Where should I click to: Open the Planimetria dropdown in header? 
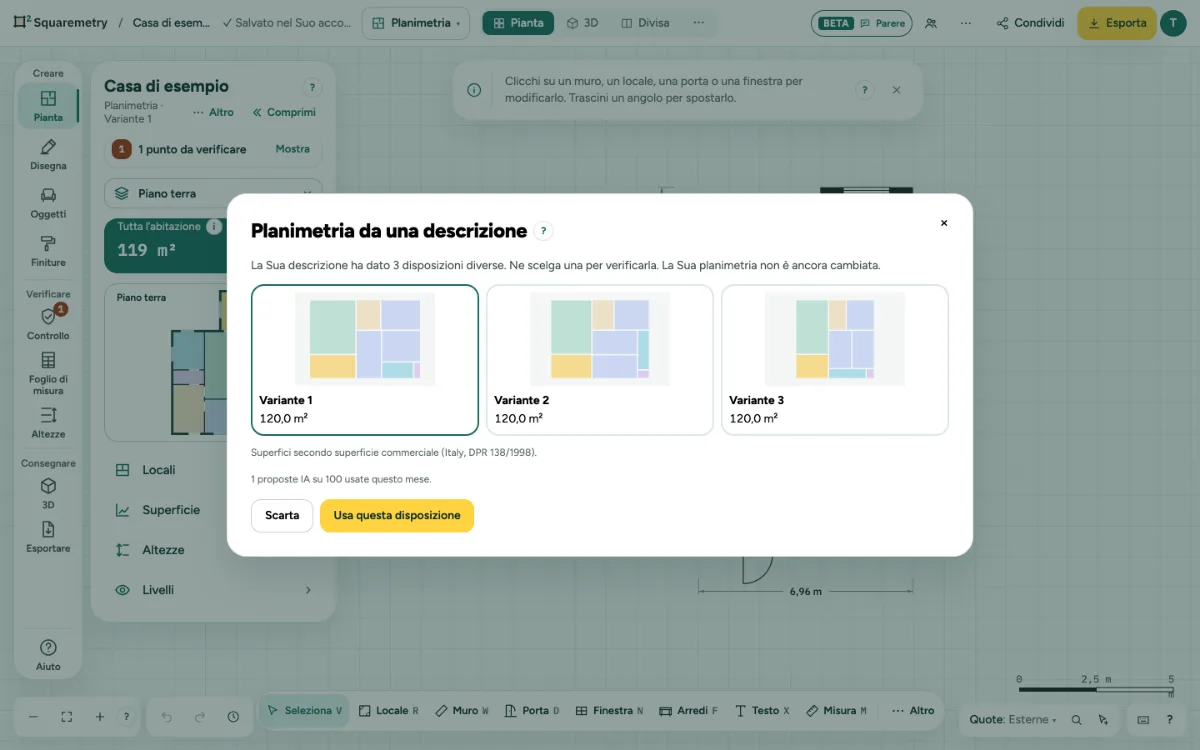(416, 23)
